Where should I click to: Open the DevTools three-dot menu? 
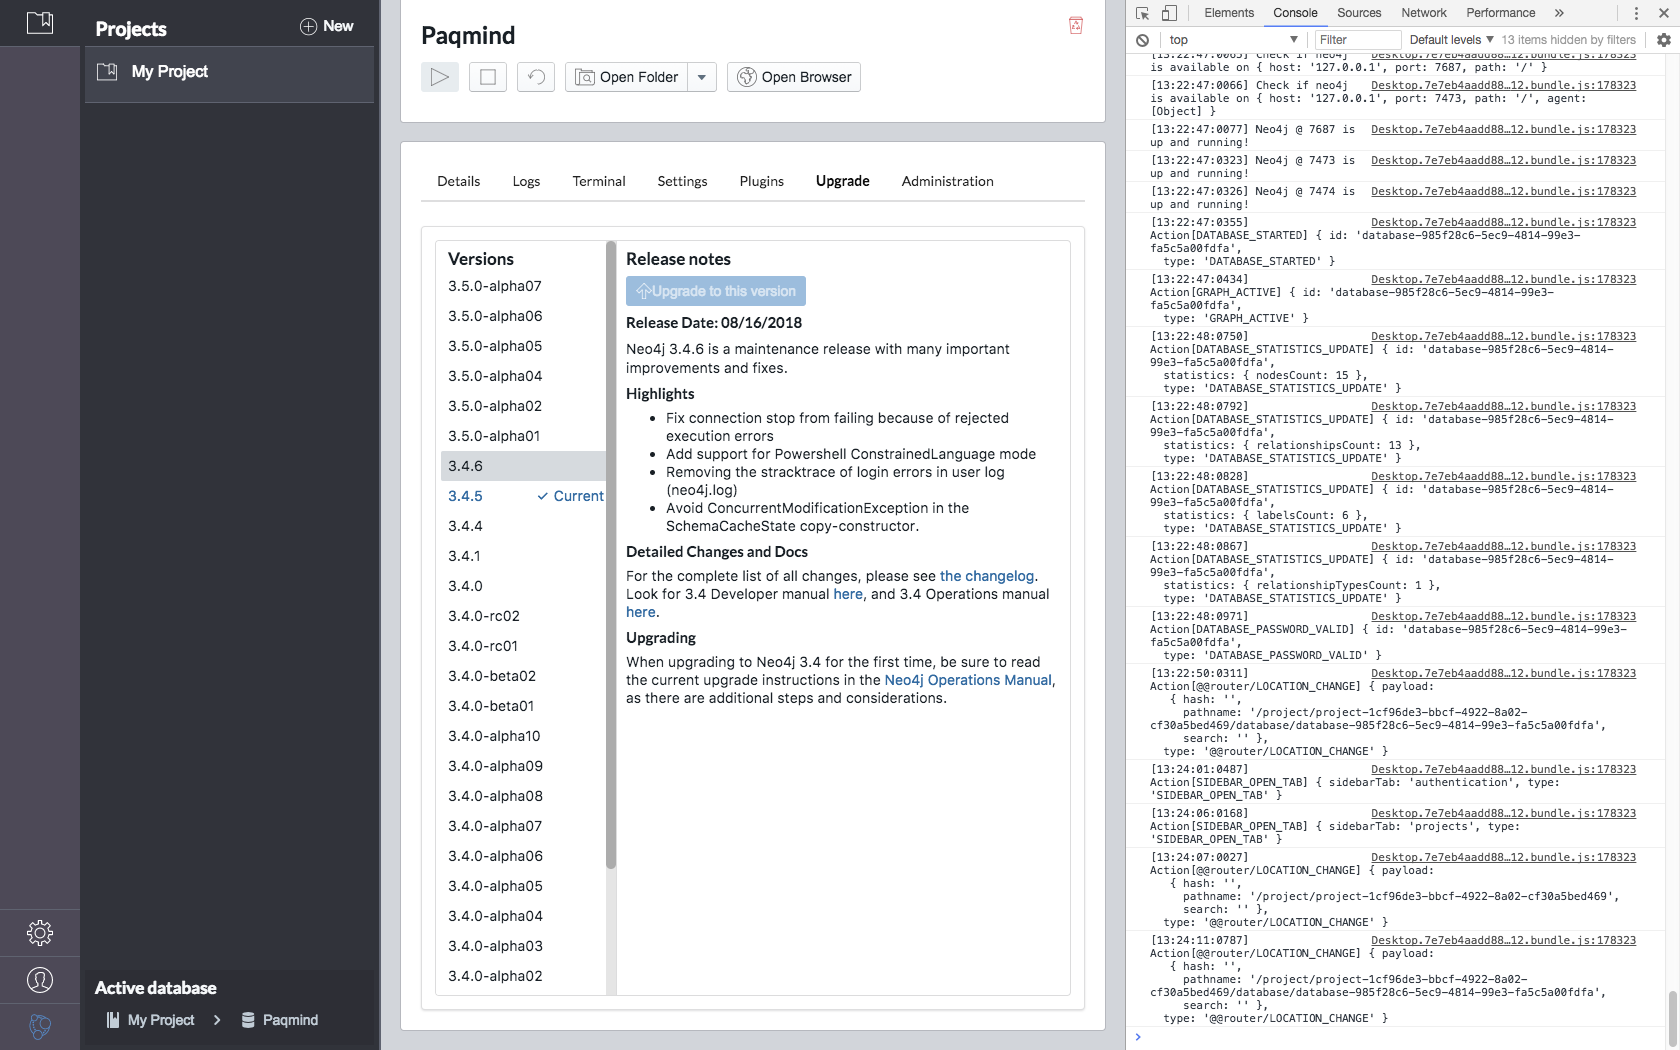1636,13
